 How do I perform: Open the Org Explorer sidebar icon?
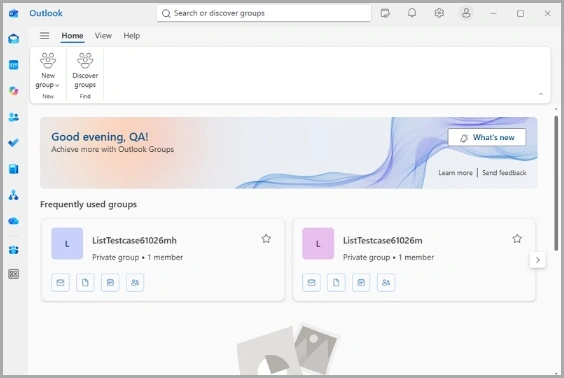pos(14,195)
